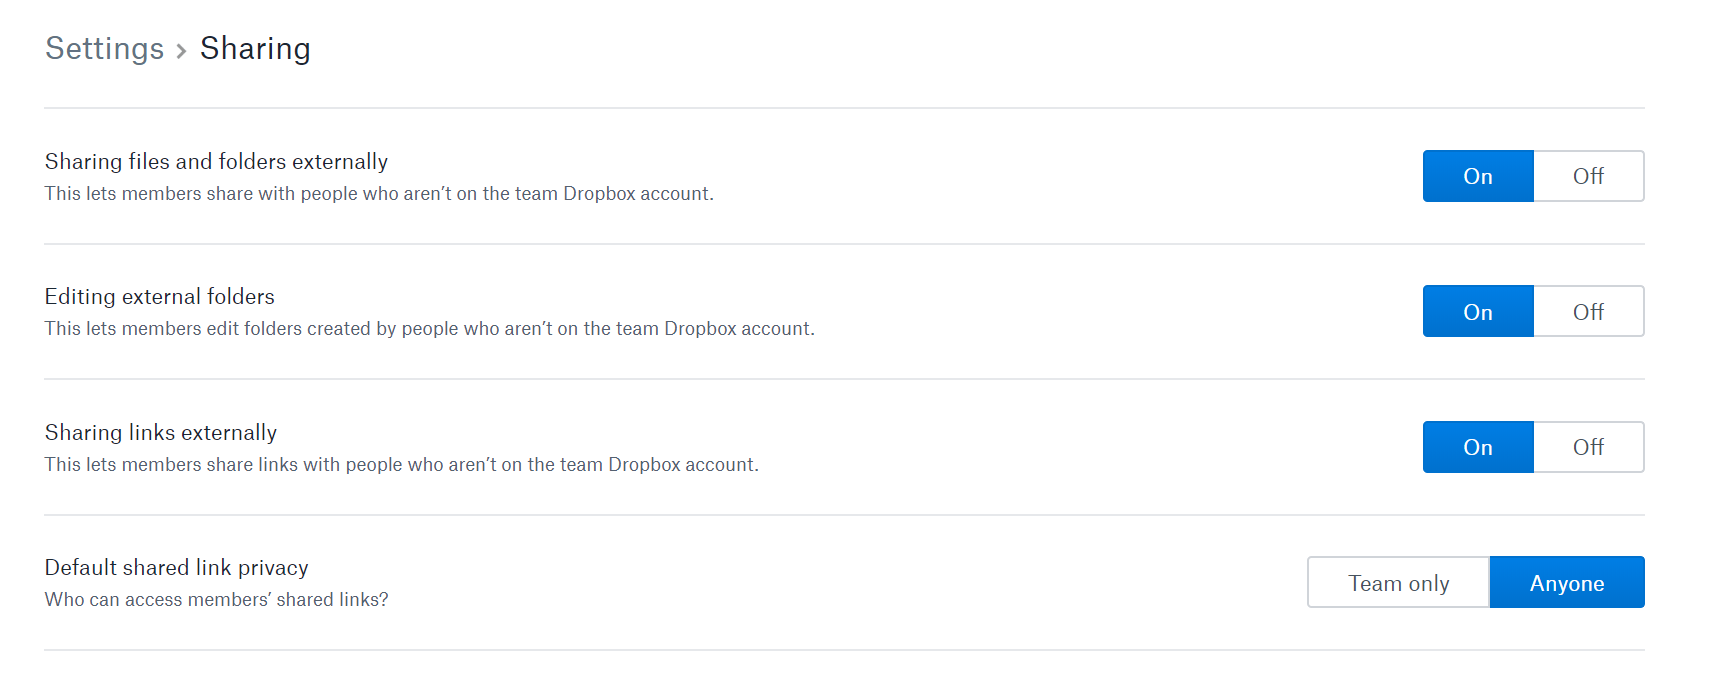Select the Sharing breadcrumb heading
Viewport: 1719px width, 697px height.
point(255,48)
